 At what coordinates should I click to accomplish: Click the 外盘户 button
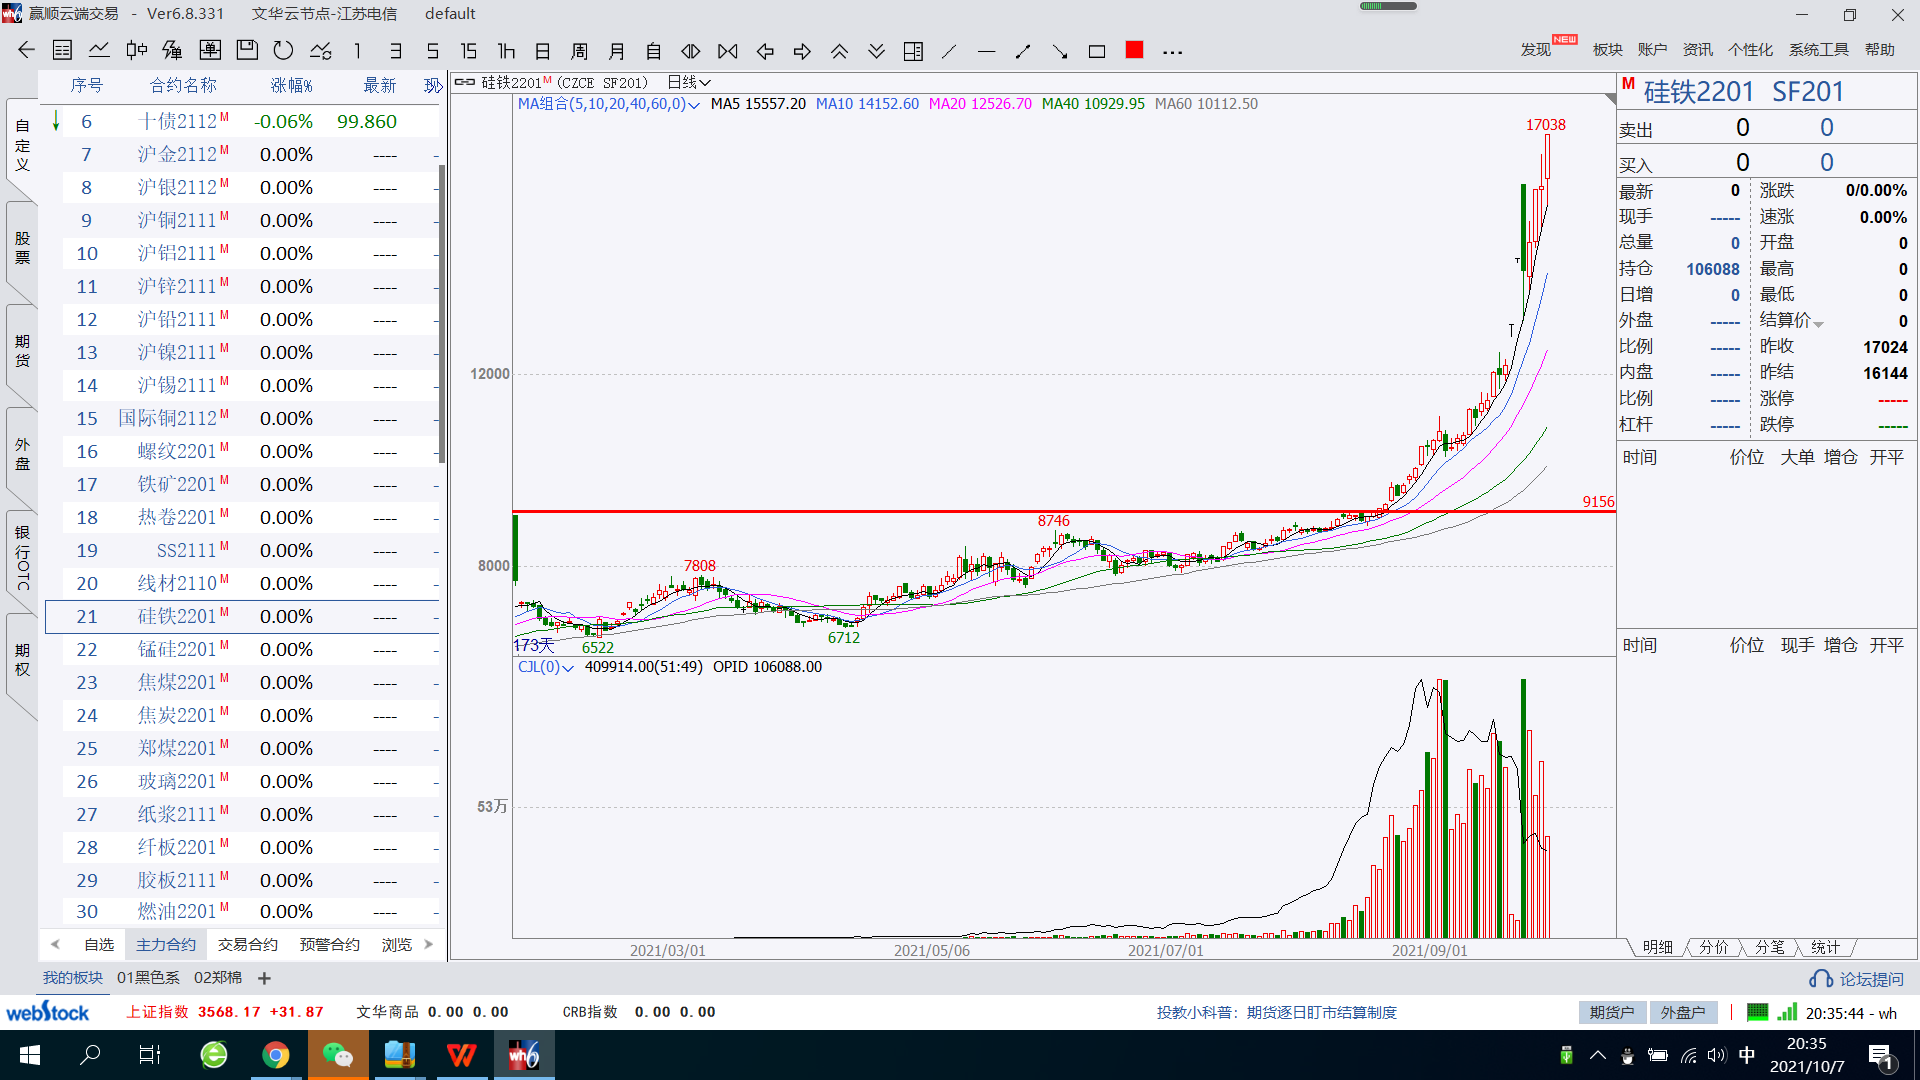click(1683, 1012)
